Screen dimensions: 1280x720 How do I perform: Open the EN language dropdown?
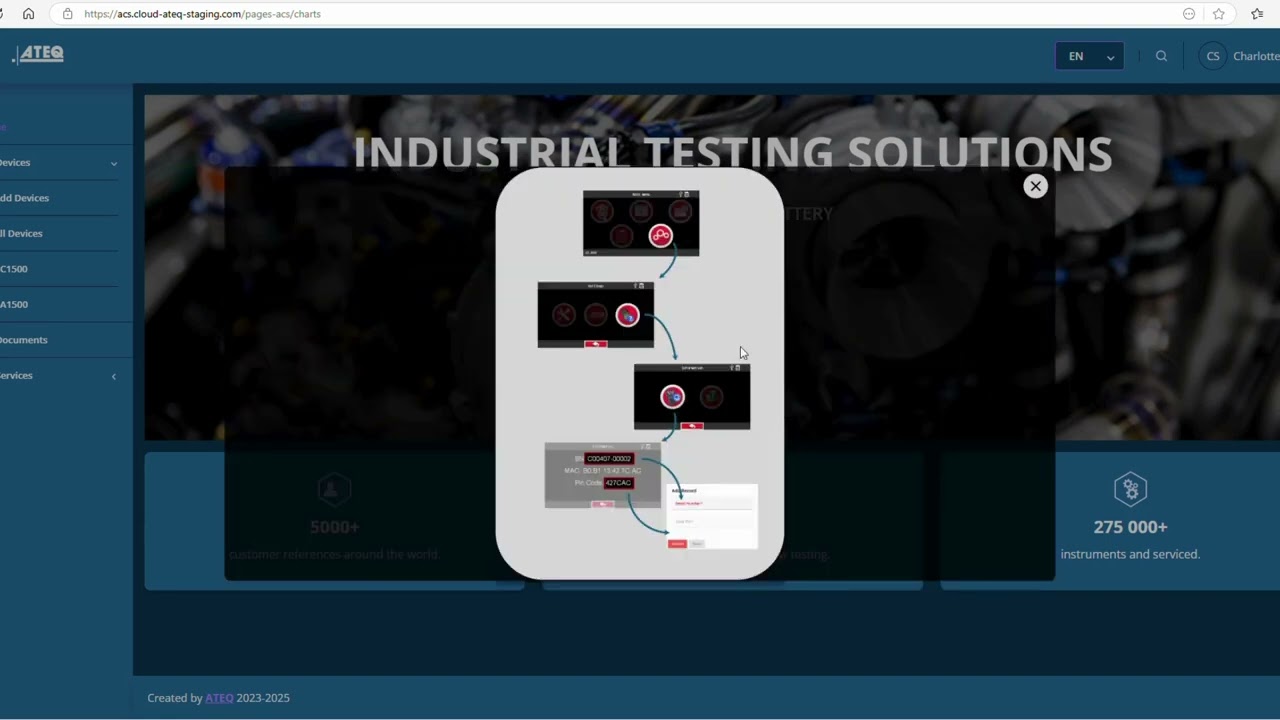point(1089,56)
